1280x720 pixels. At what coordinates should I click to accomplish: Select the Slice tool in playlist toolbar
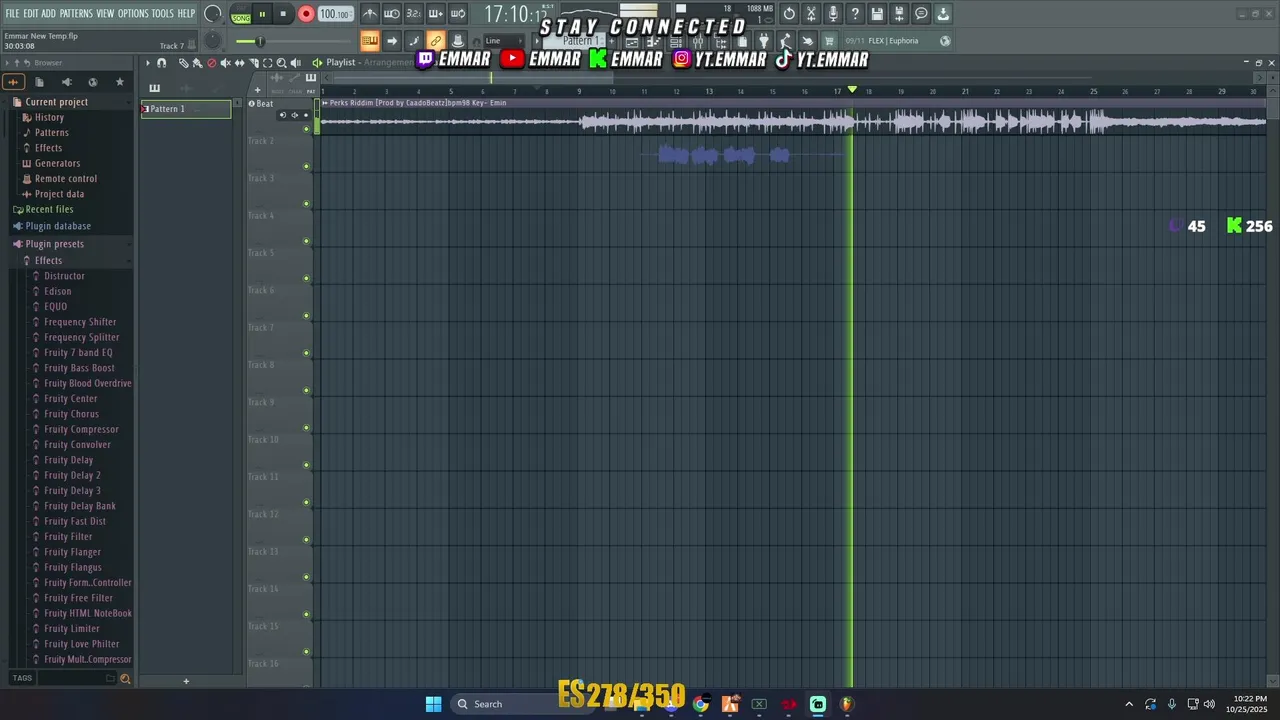pos(253,63)
